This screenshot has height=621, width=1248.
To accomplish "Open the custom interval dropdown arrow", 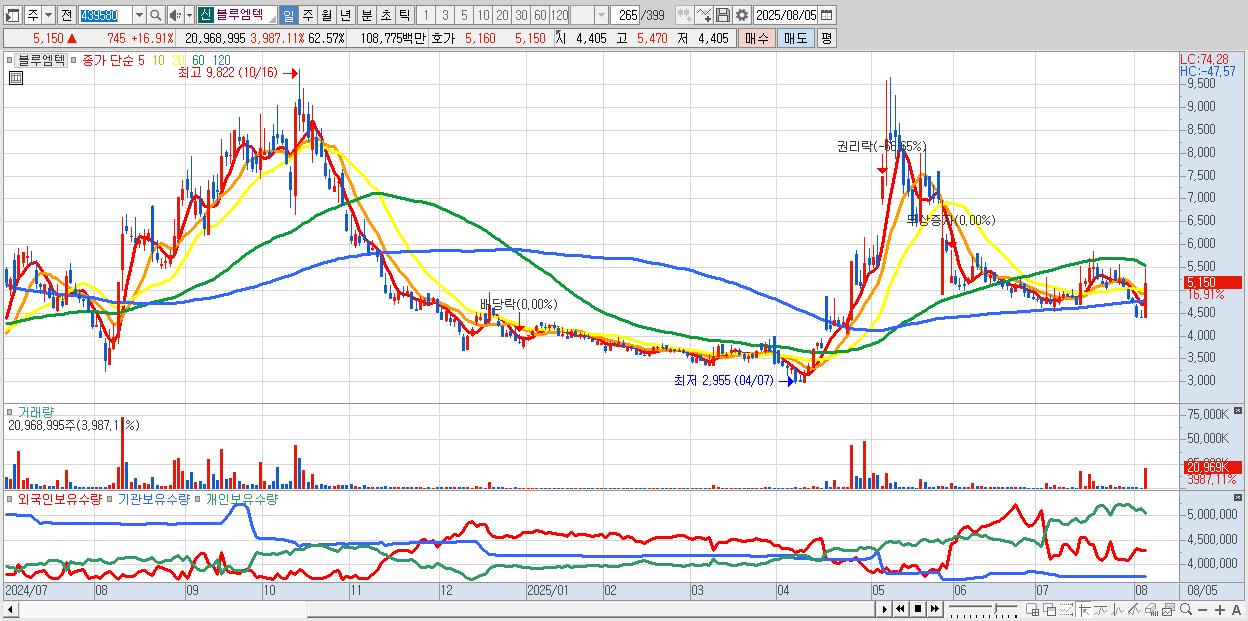I will [601, 15].
